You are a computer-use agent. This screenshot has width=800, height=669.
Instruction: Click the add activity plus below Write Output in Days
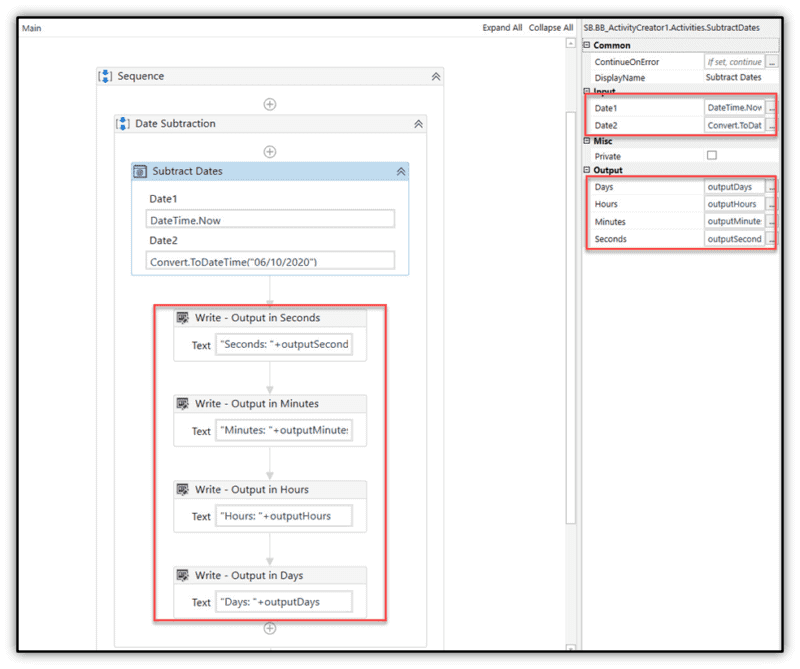coord(269,627)
